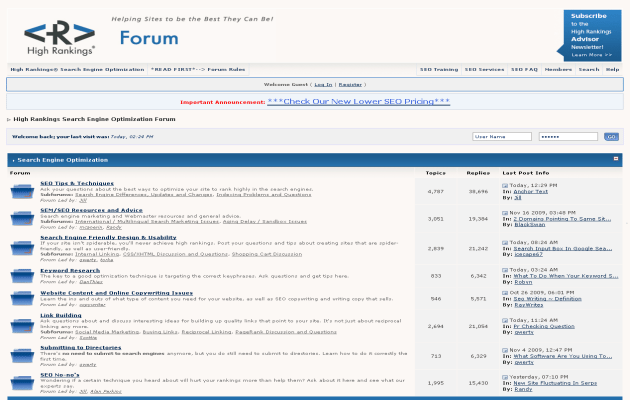Open the SEO Tips & Techniques forum
This screenshot has width=630, height=400.
[x=77, y=183]
